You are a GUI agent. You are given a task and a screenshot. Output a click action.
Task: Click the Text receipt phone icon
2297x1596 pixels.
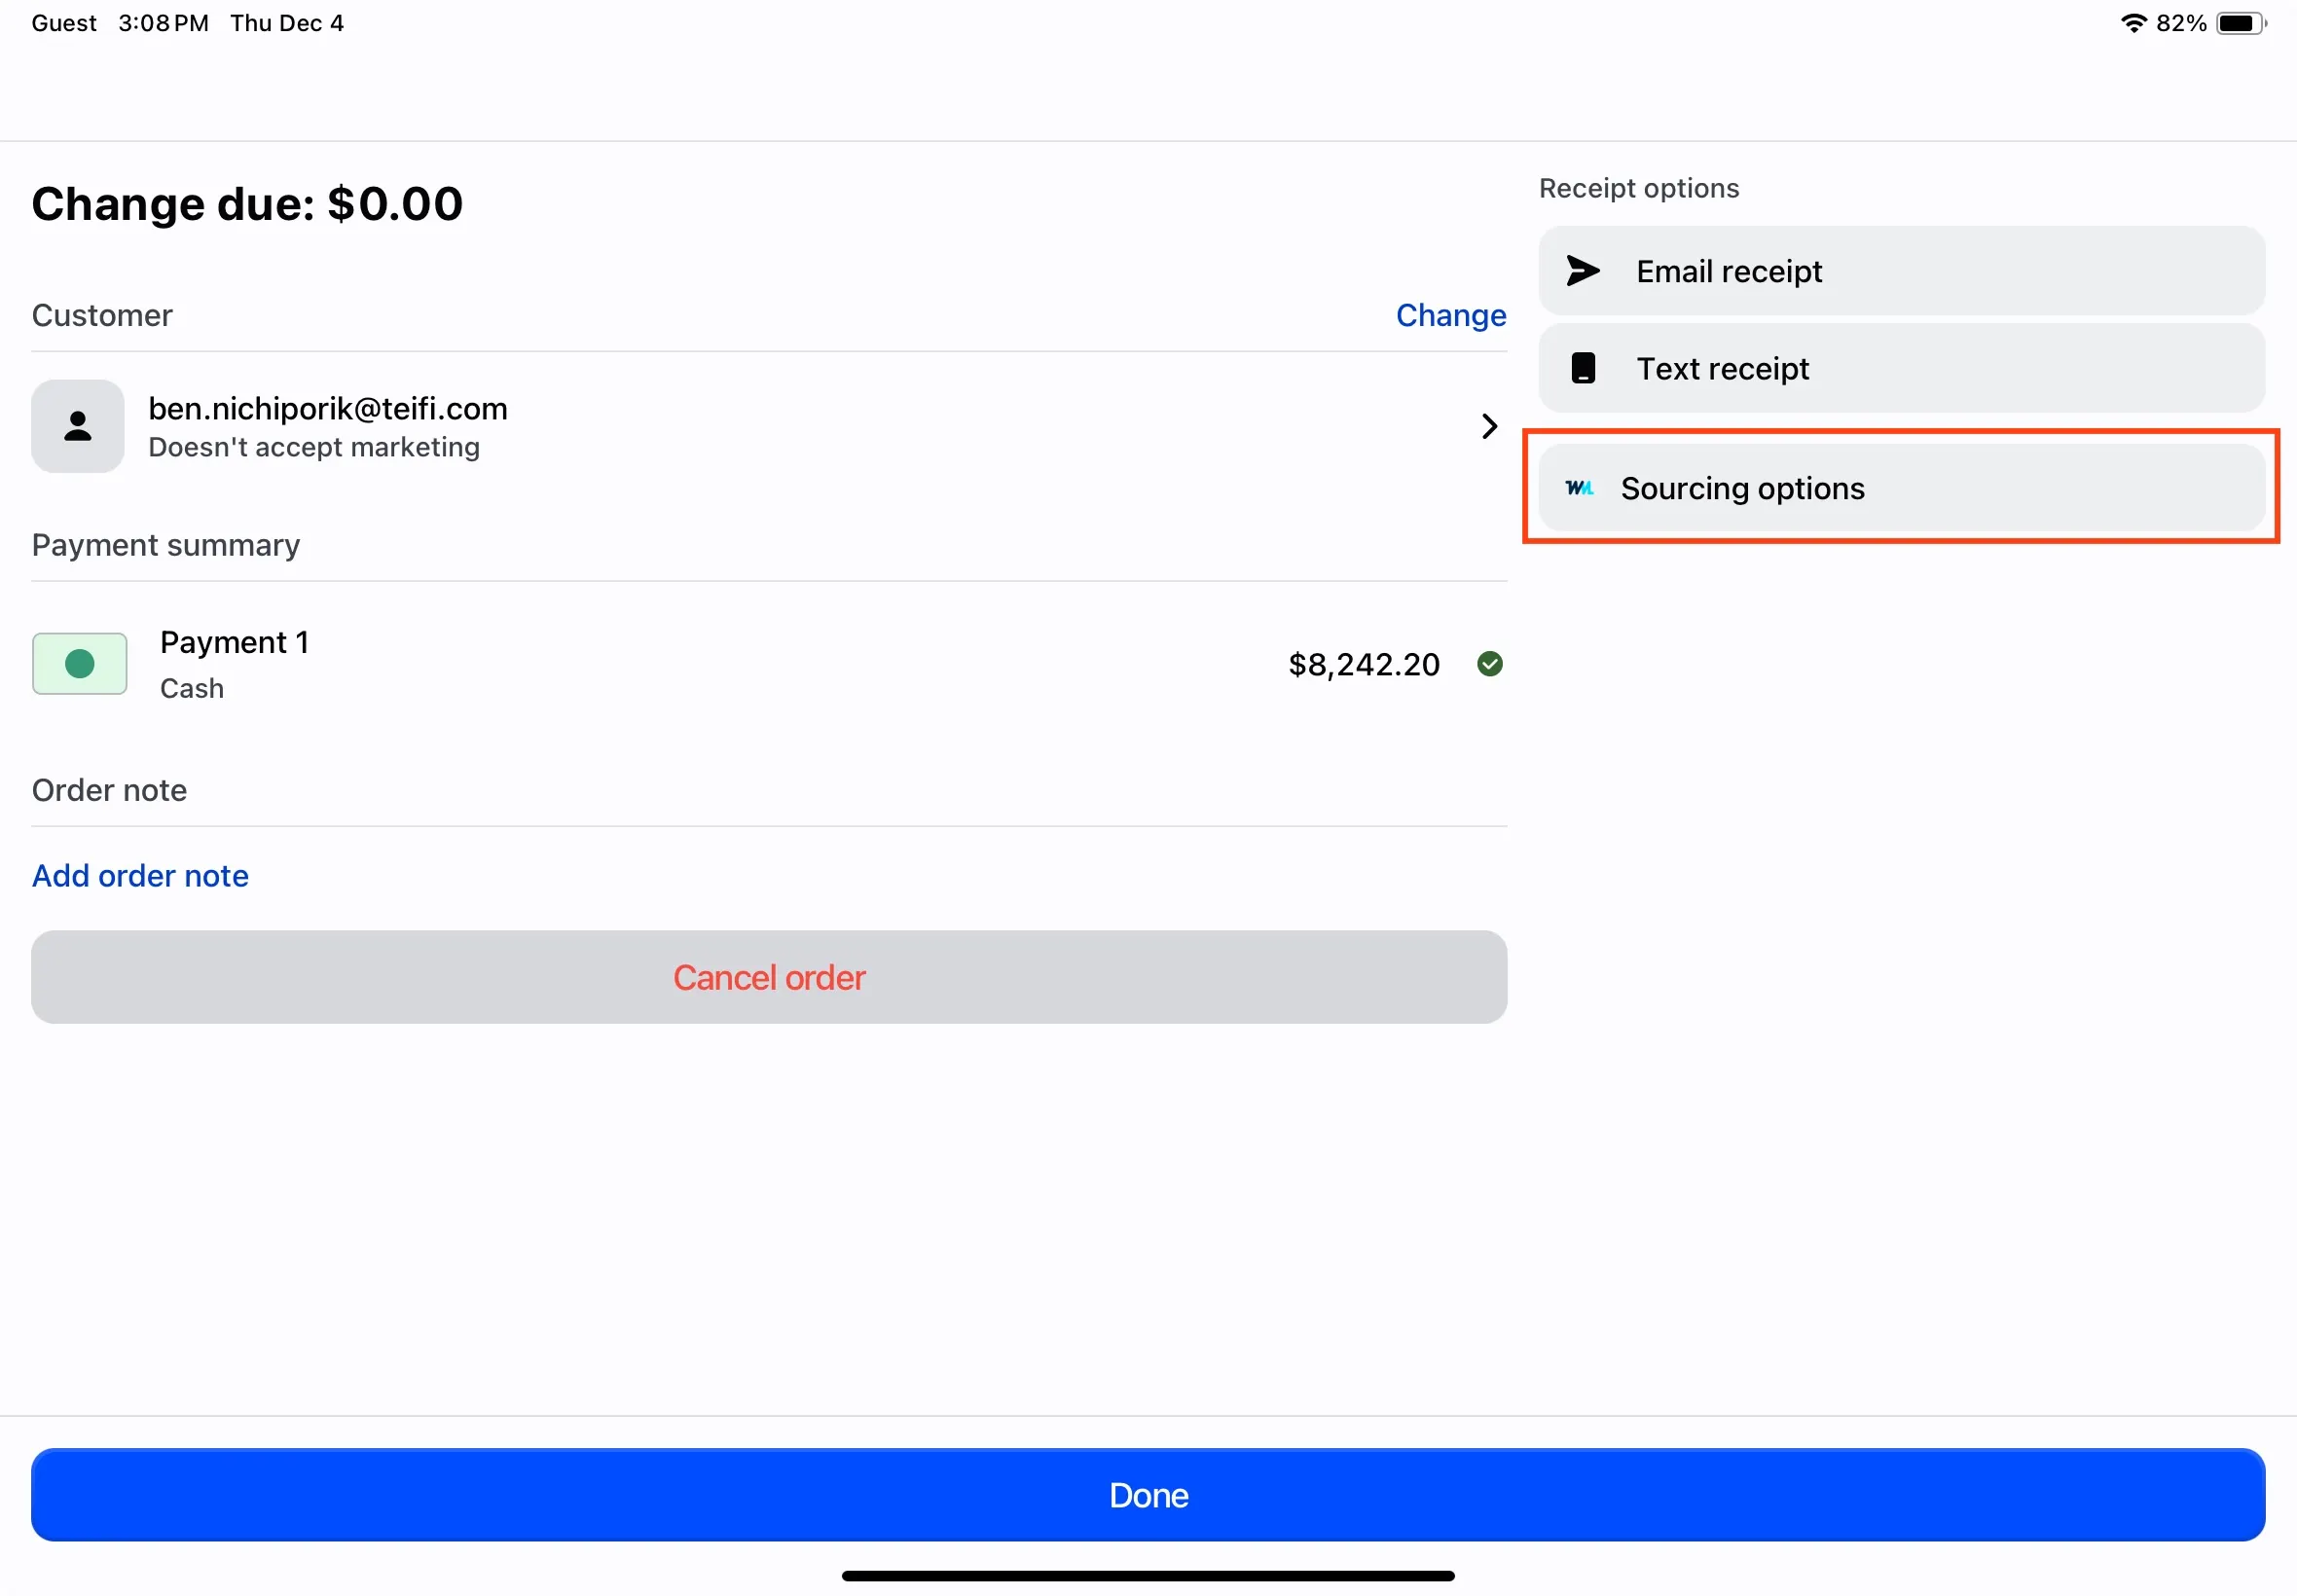1582,368
